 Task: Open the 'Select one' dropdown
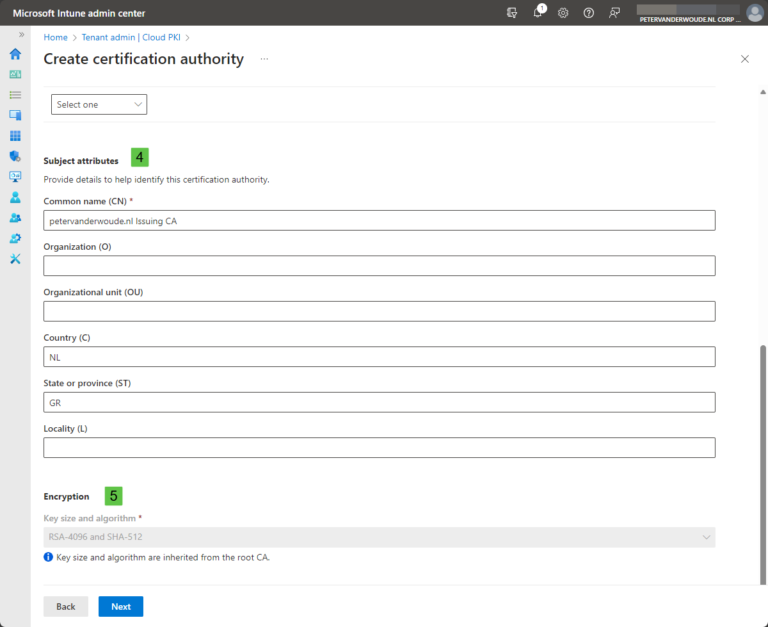coord(99,105)
